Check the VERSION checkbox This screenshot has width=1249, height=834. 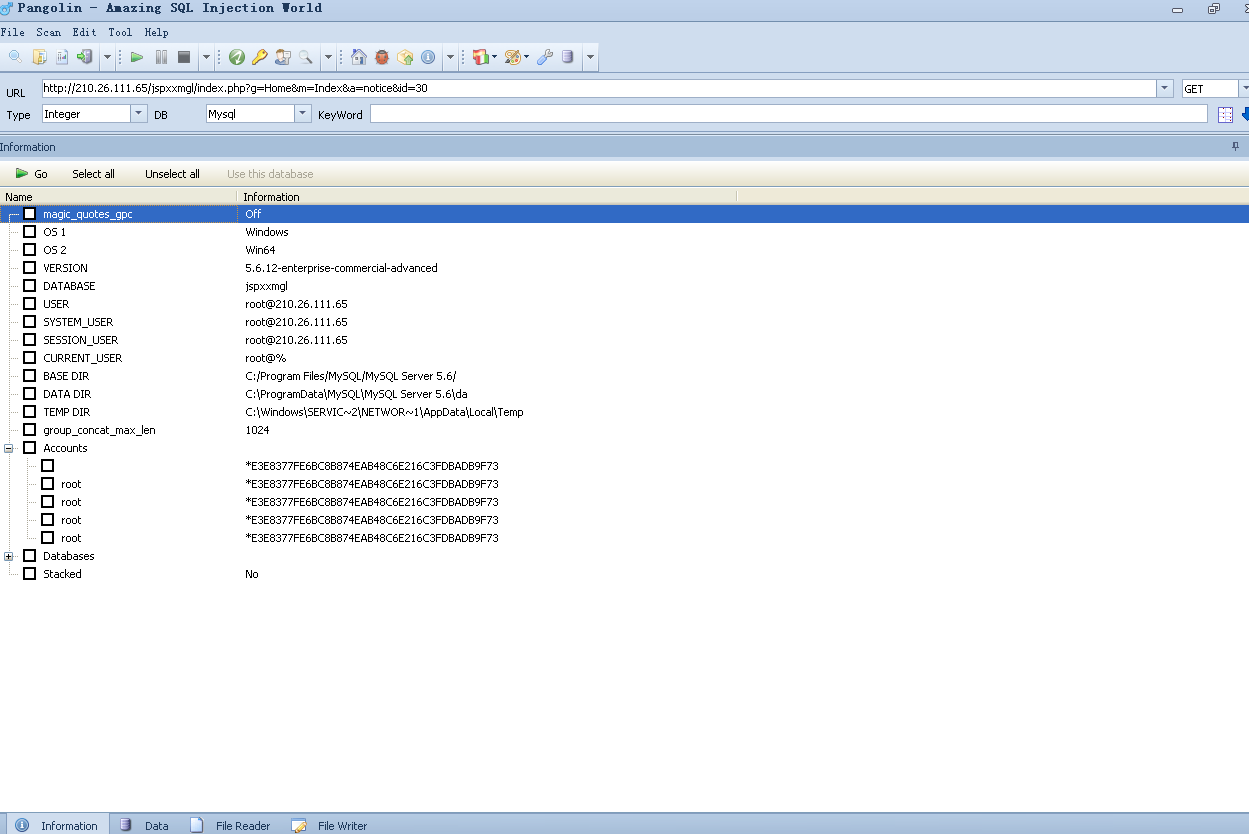pos(29,268)
